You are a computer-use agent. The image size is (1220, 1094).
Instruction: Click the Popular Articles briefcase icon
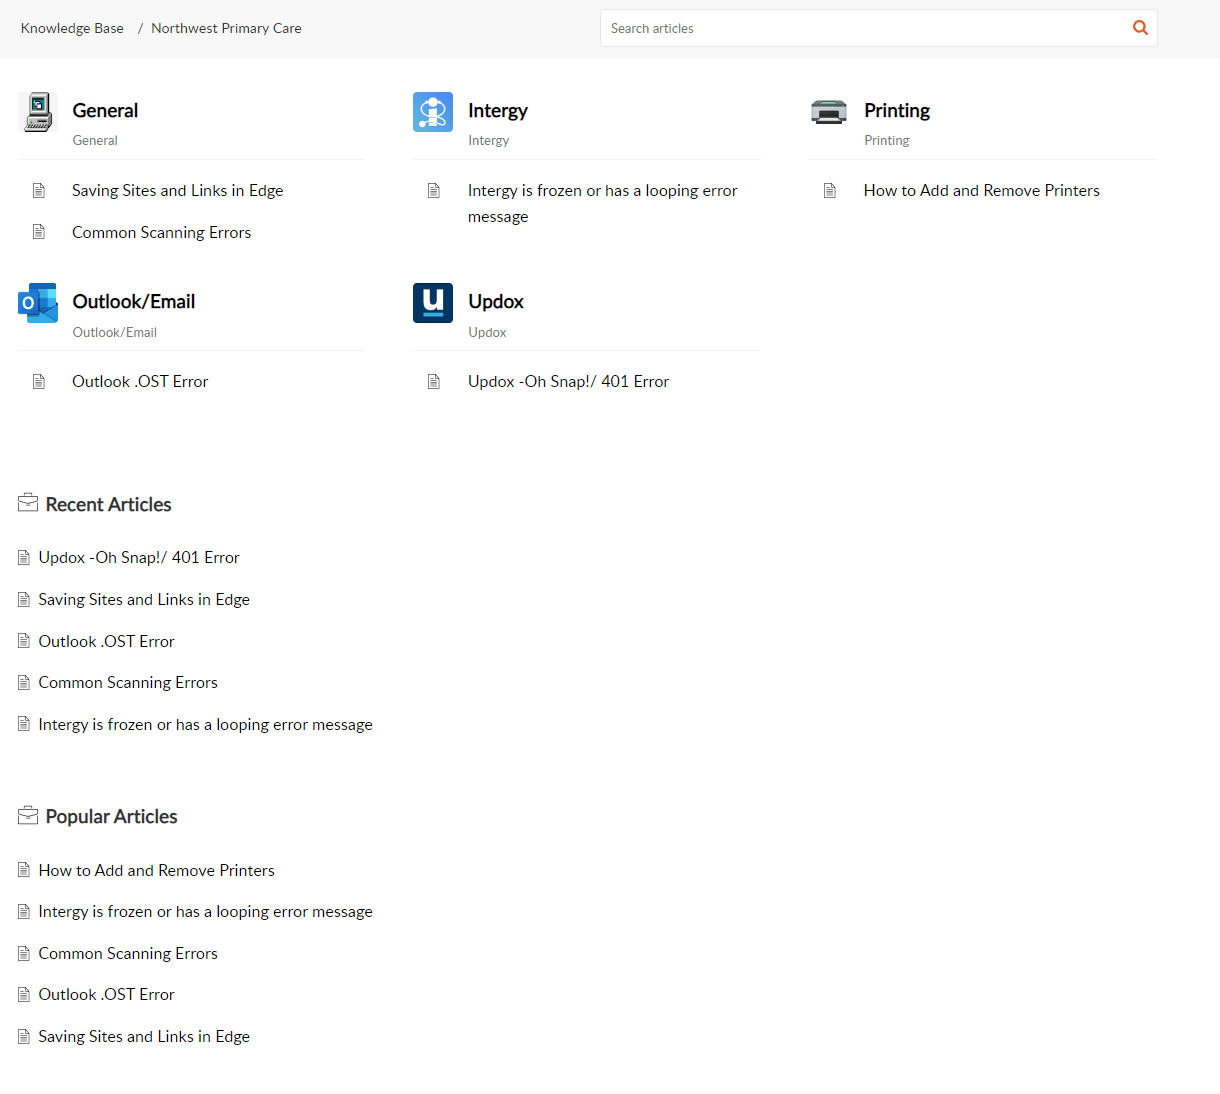28,816
